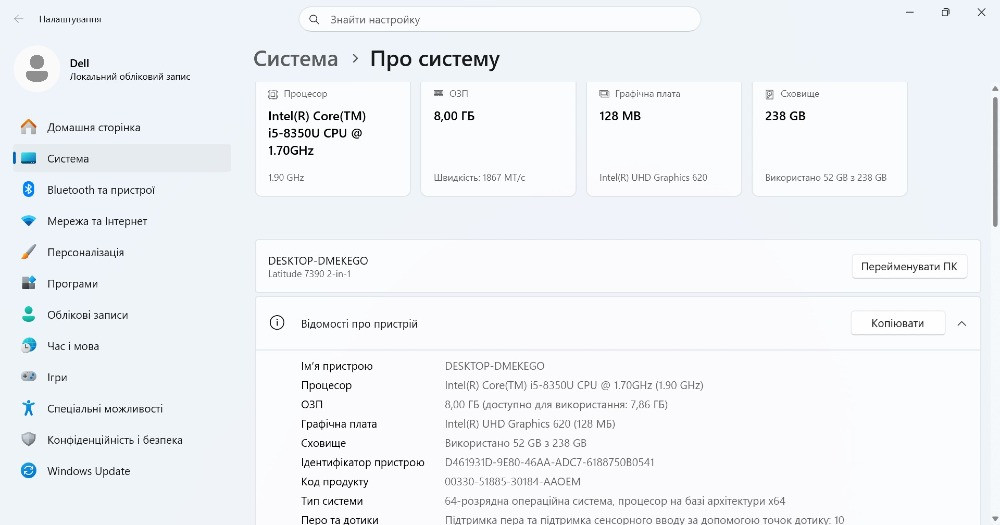Click the shield icon for Конфіденційність і безпека
This screenshot has height=525, width=1000.
(29, 440)
